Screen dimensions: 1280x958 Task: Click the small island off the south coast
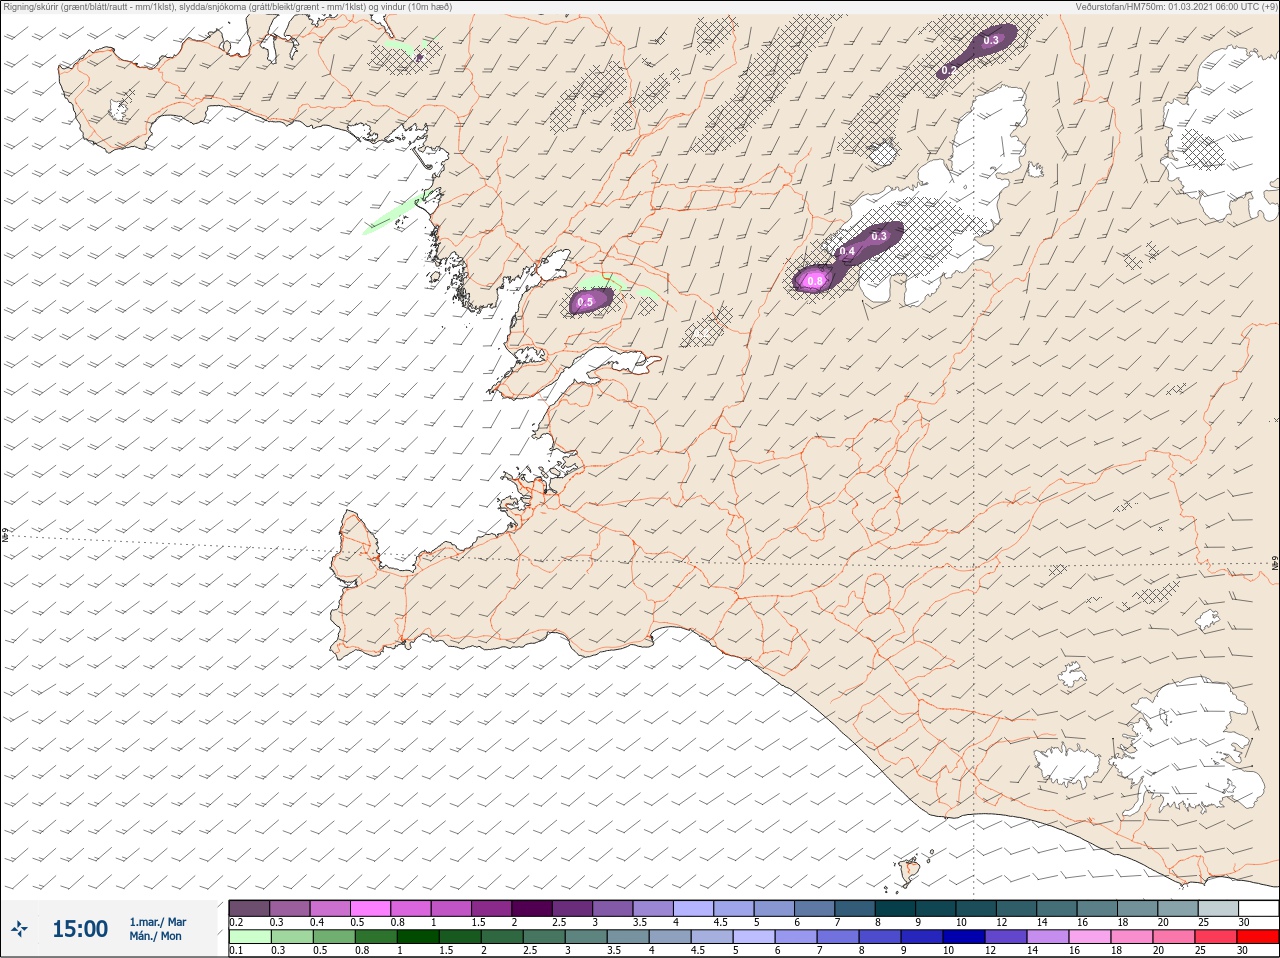click(x=910, y=871)
